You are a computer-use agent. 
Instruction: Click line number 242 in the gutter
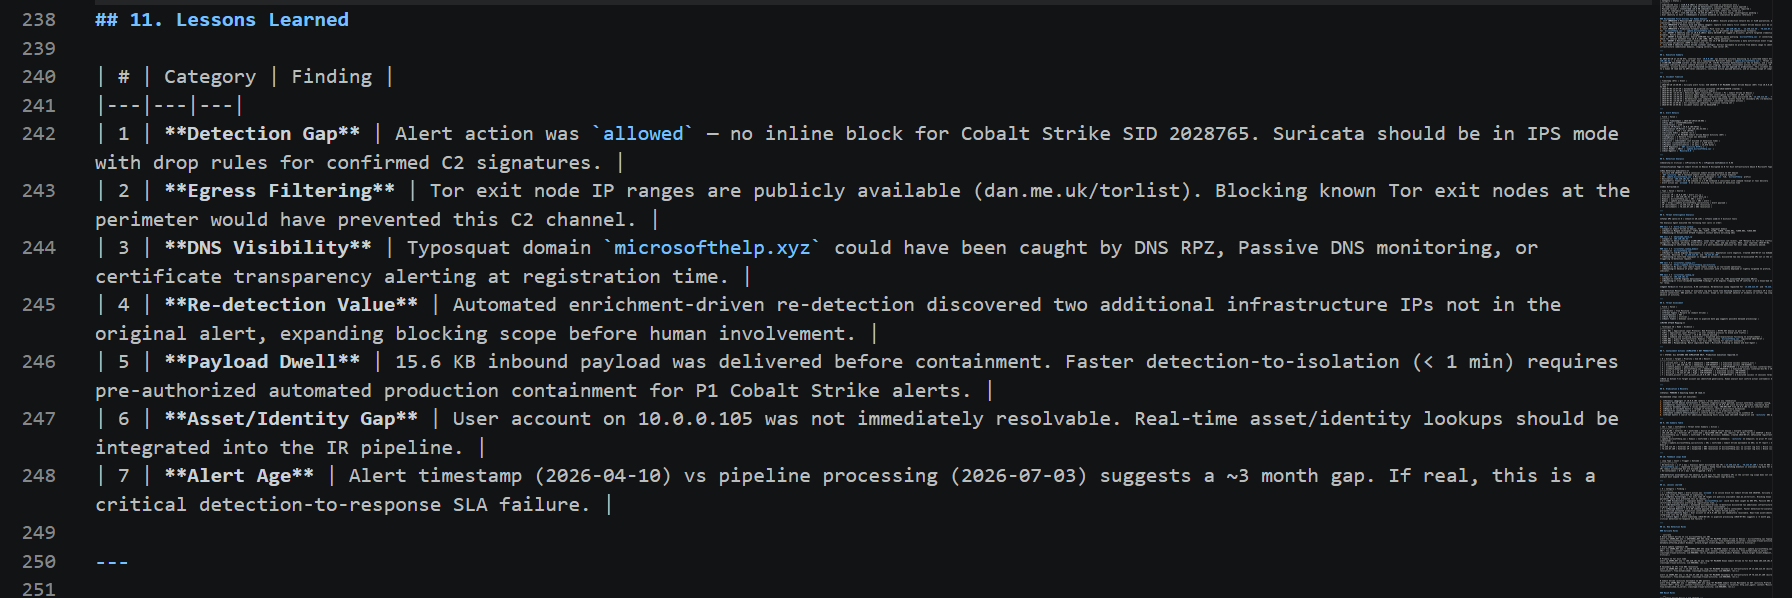point(39,134)
